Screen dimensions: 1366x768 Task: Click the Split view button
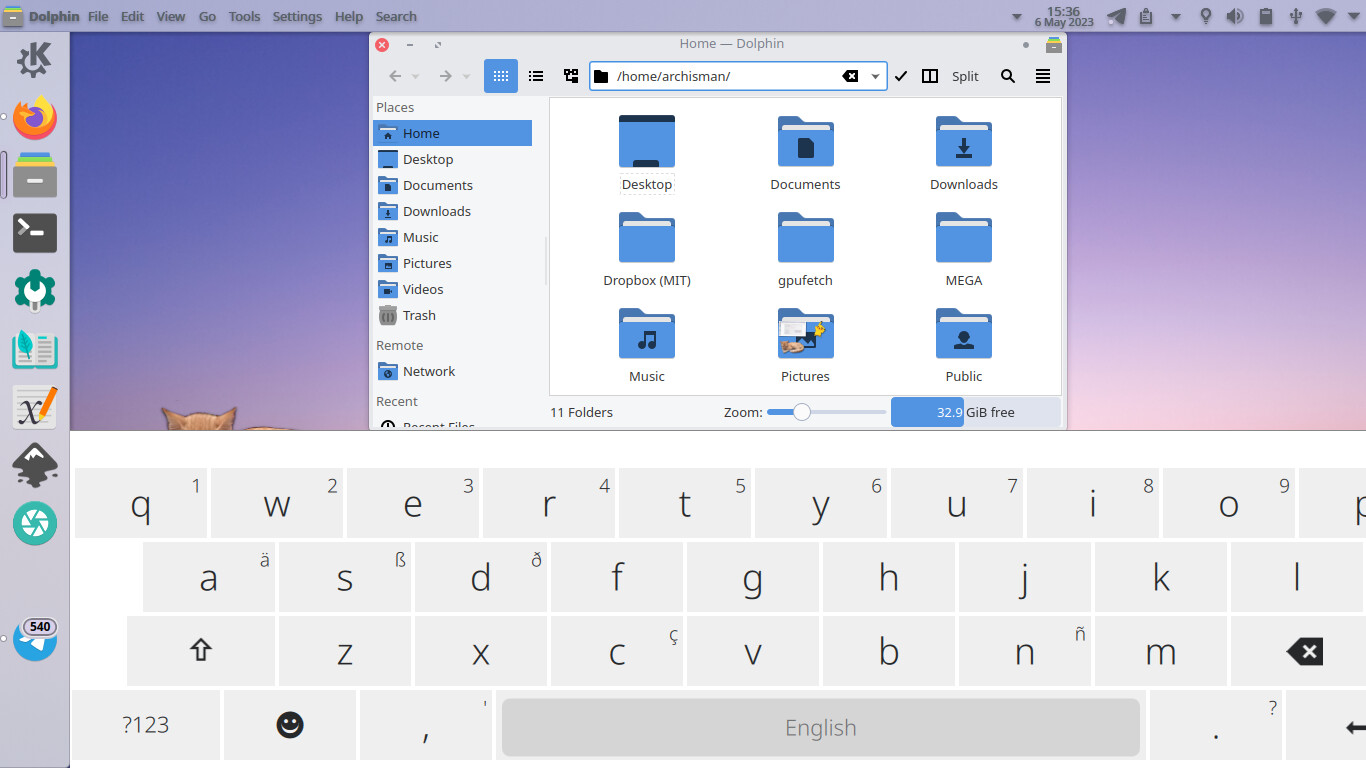point(953,76)
